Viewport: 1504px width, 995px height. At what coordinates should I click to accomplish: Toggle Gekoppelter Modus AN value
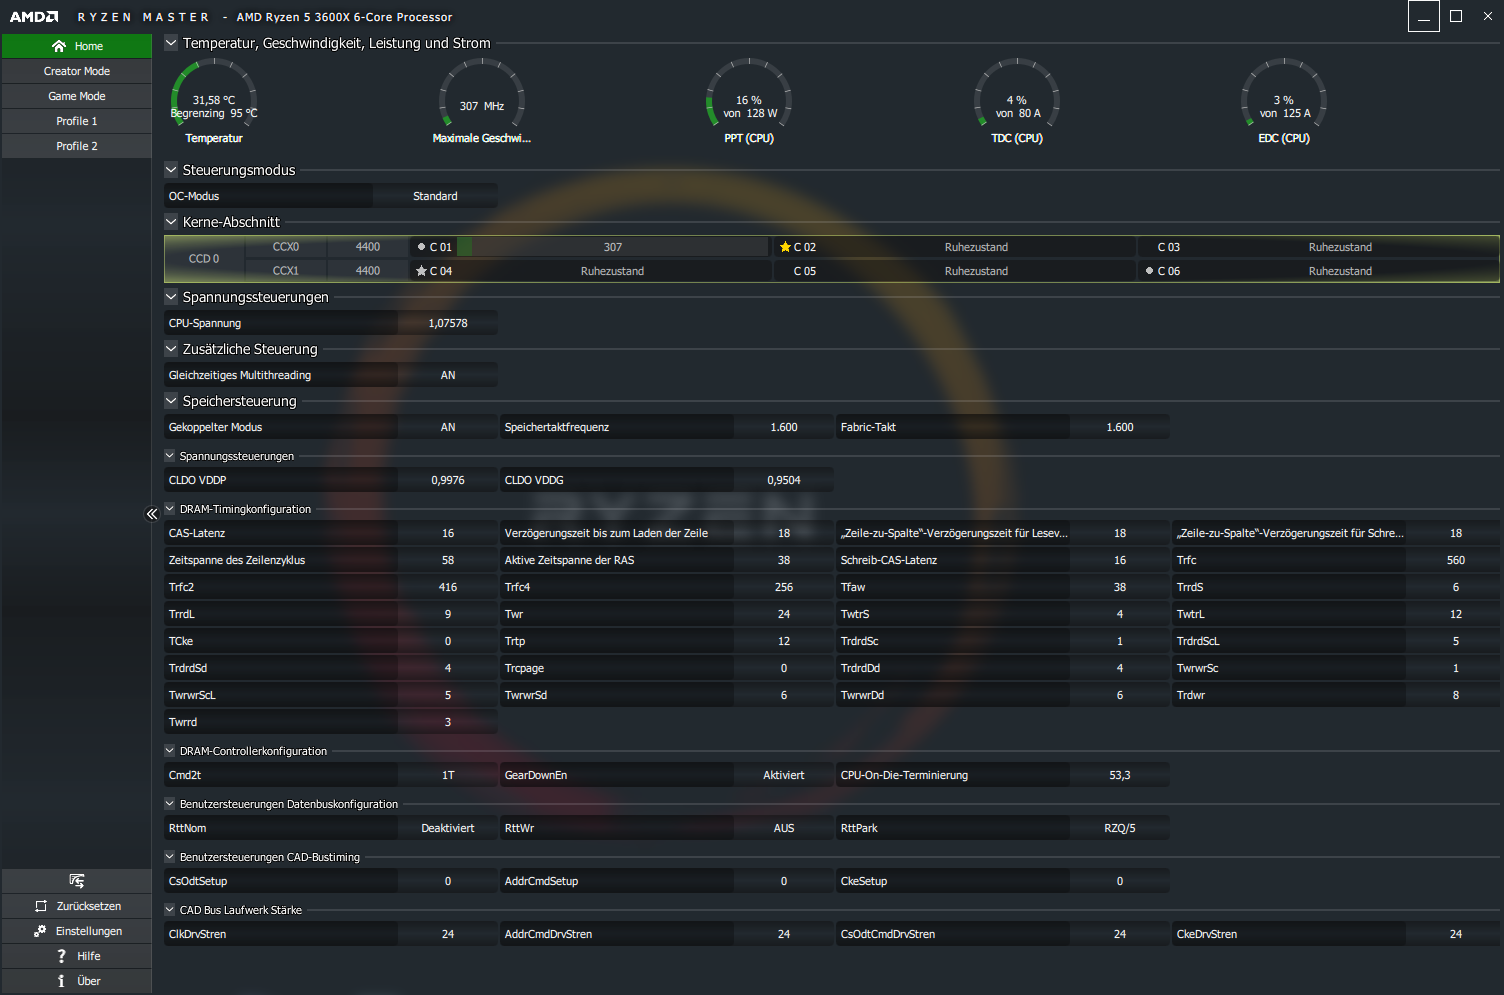pyautogui.click(x=448, y=427)
